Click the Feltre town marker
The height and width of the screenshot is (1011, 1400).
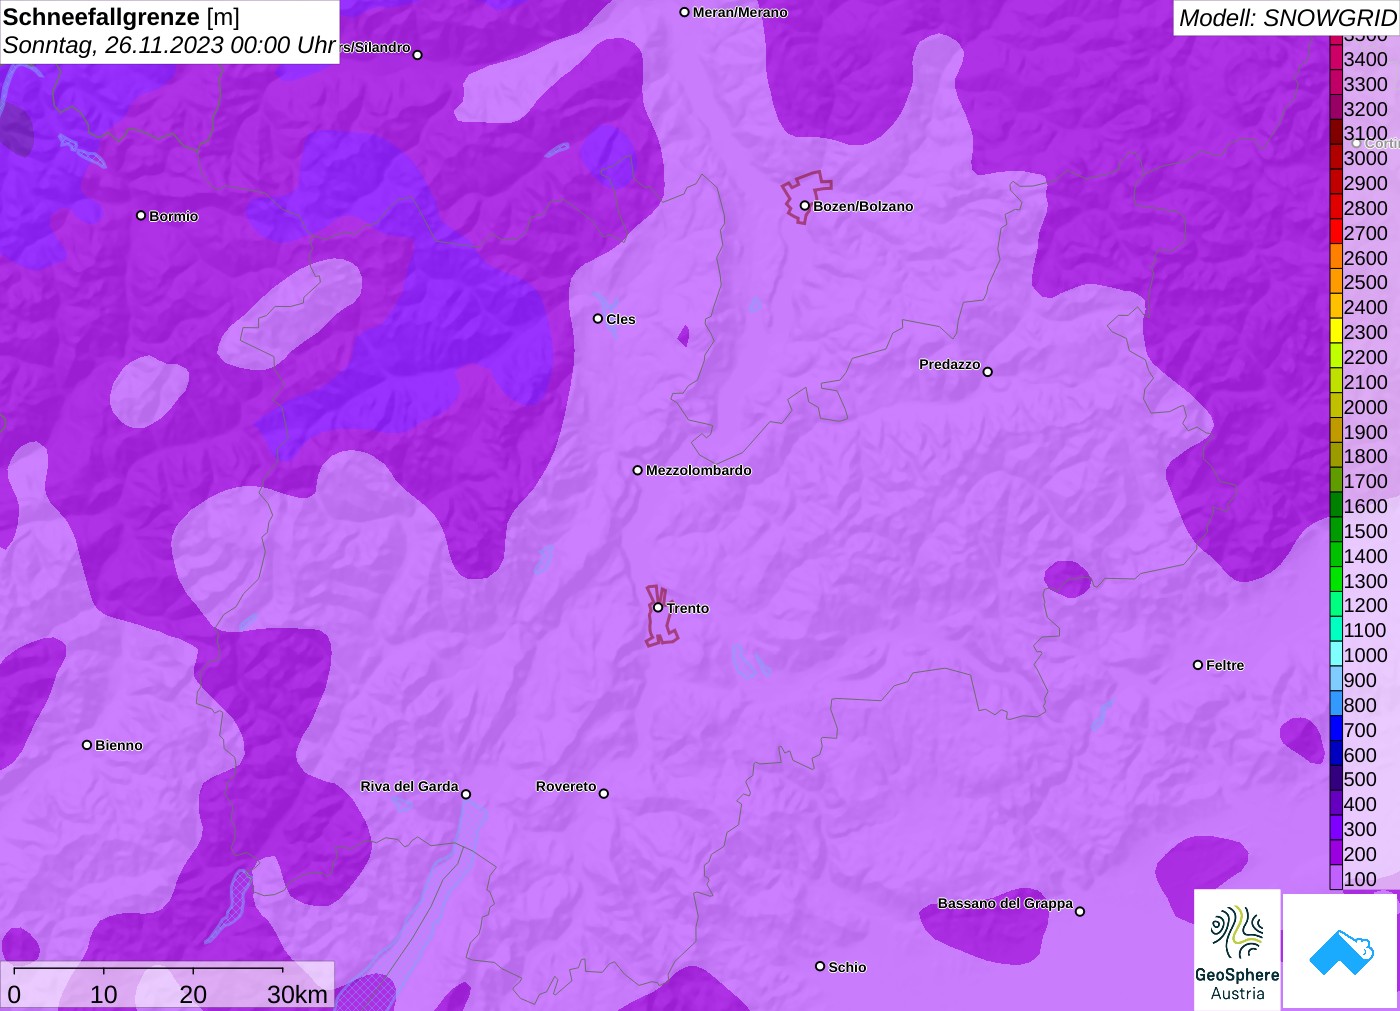[x=1197, y=665]
